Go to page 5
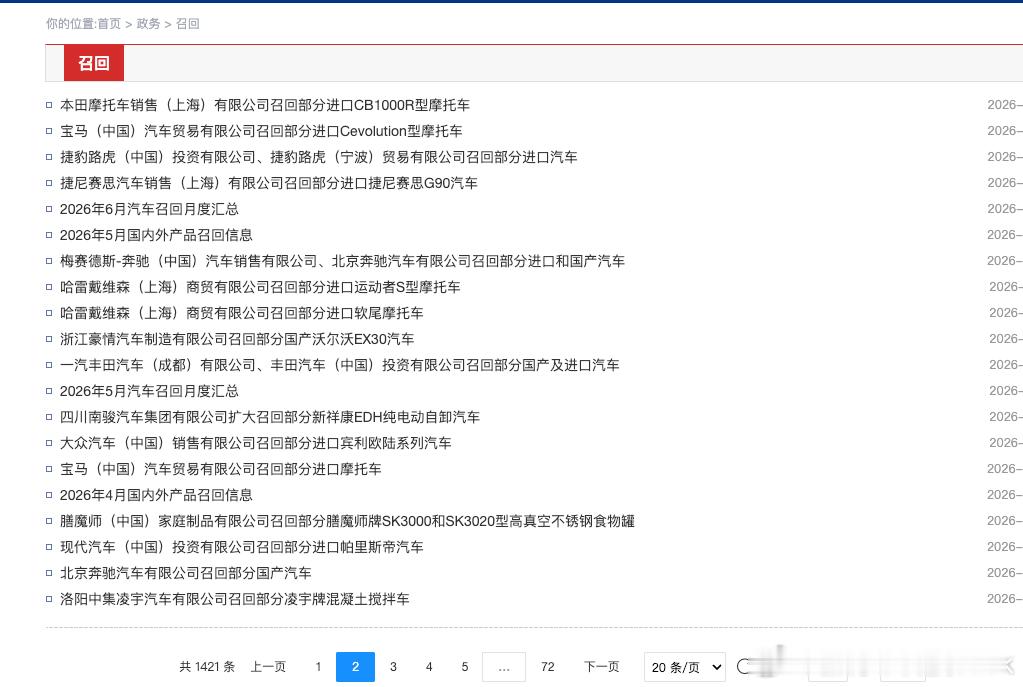Screen dimensions: 1023x687 [465, 667]
